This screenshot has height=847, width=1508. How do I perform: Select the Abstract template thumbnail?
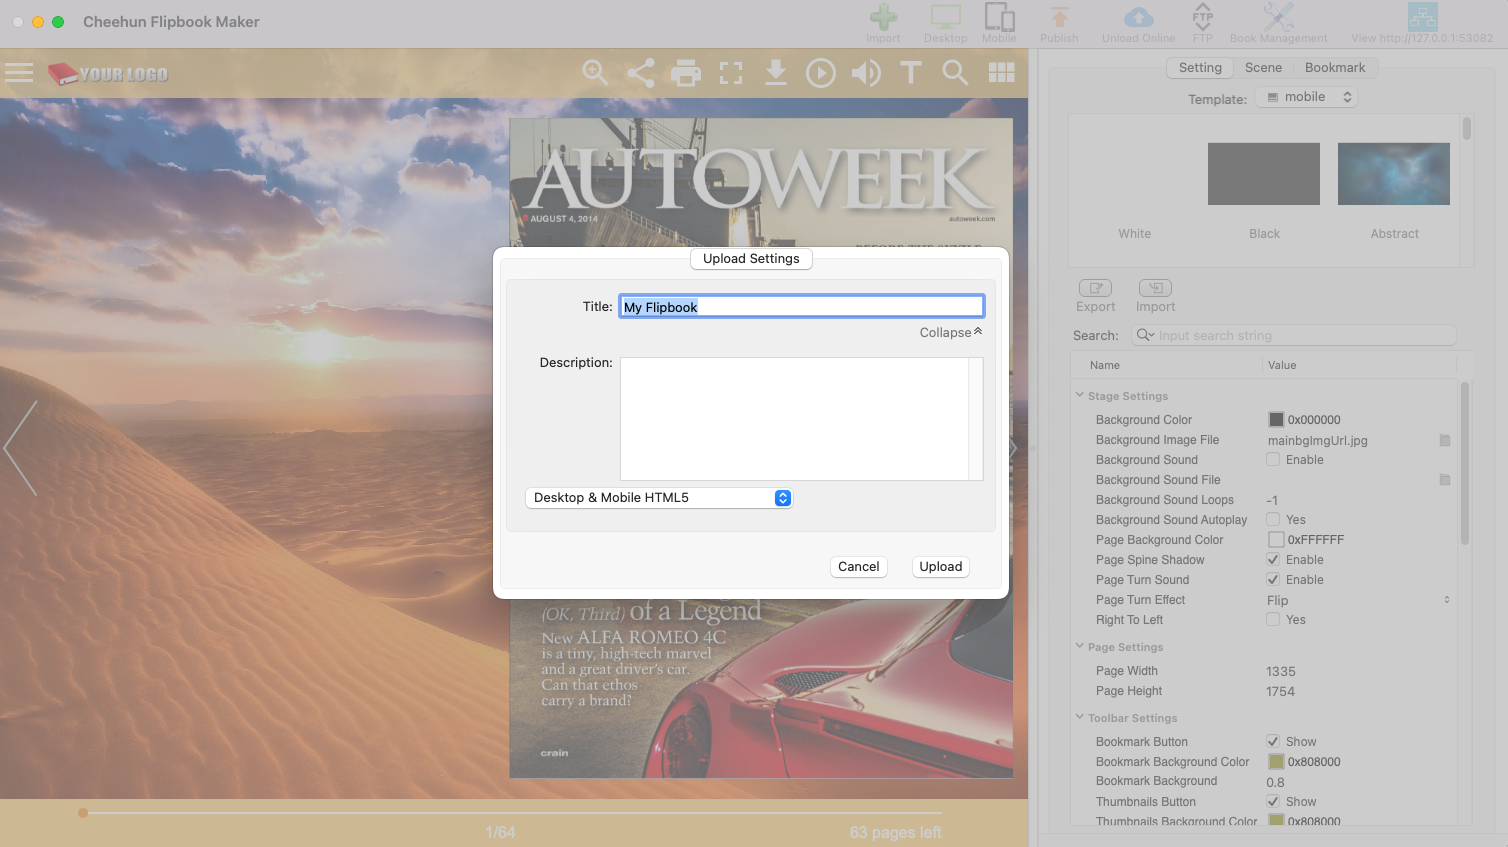[x=1394, y=174]
